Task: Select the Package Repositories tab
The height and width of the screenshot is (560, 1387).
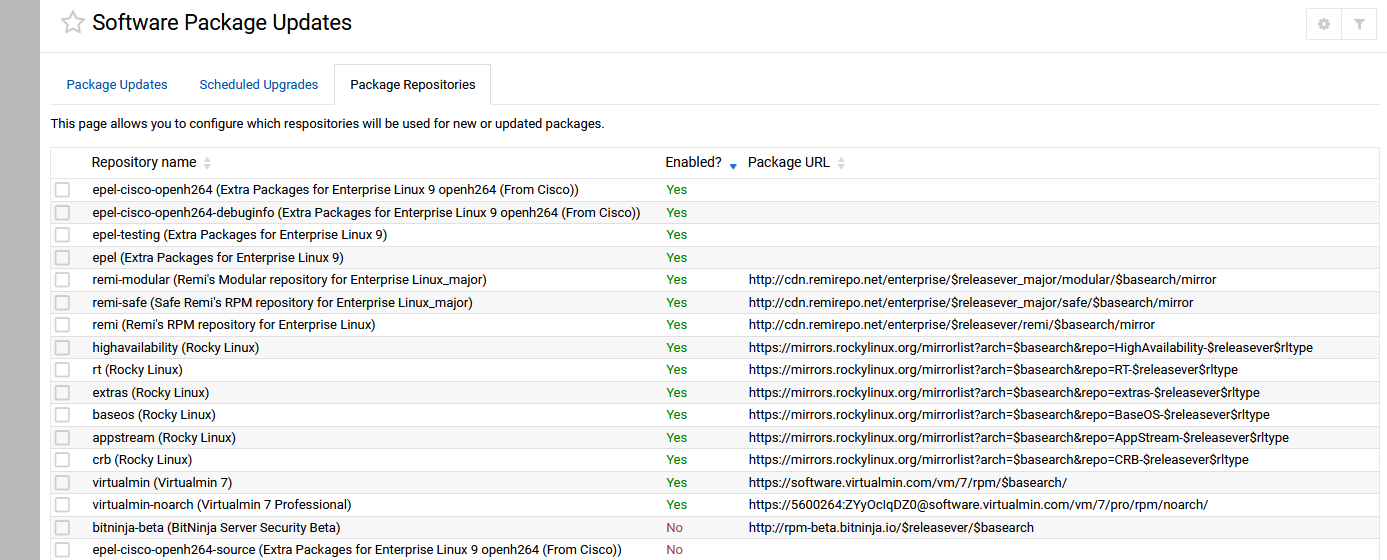Action: 412,85
